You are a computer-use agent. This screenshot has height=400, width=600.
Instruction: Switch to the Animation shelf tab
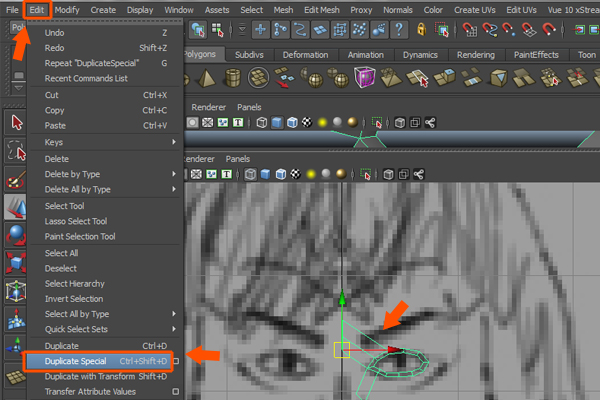pyautogui.click(x=364, y=55)
